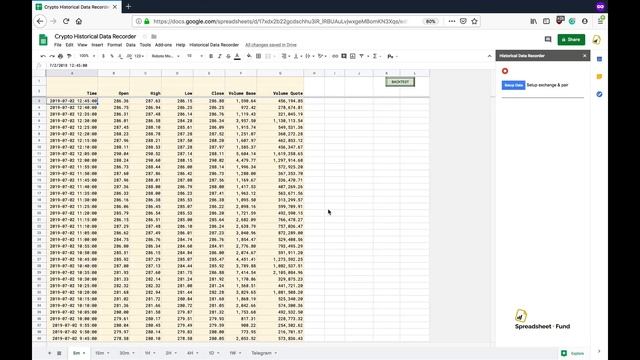Screen dimensions: 640x360
Task: Click All changes saved in Drive link
Action: [x=271, y=45]
